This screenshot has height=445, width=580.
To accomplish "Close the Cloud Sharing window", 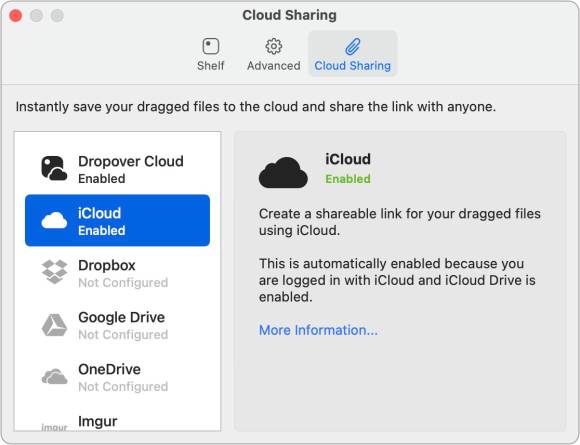I will (x=16, y=16).
